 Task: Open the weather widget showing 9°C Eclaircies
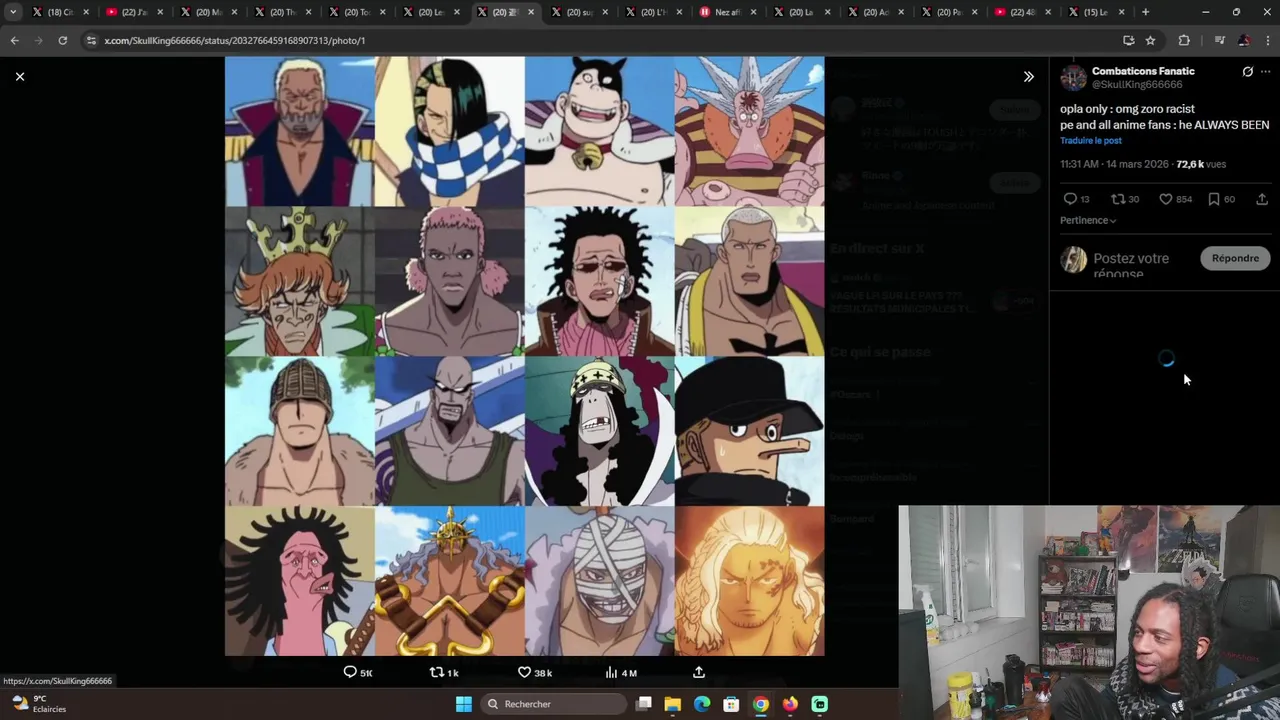[x=38, y=704]
